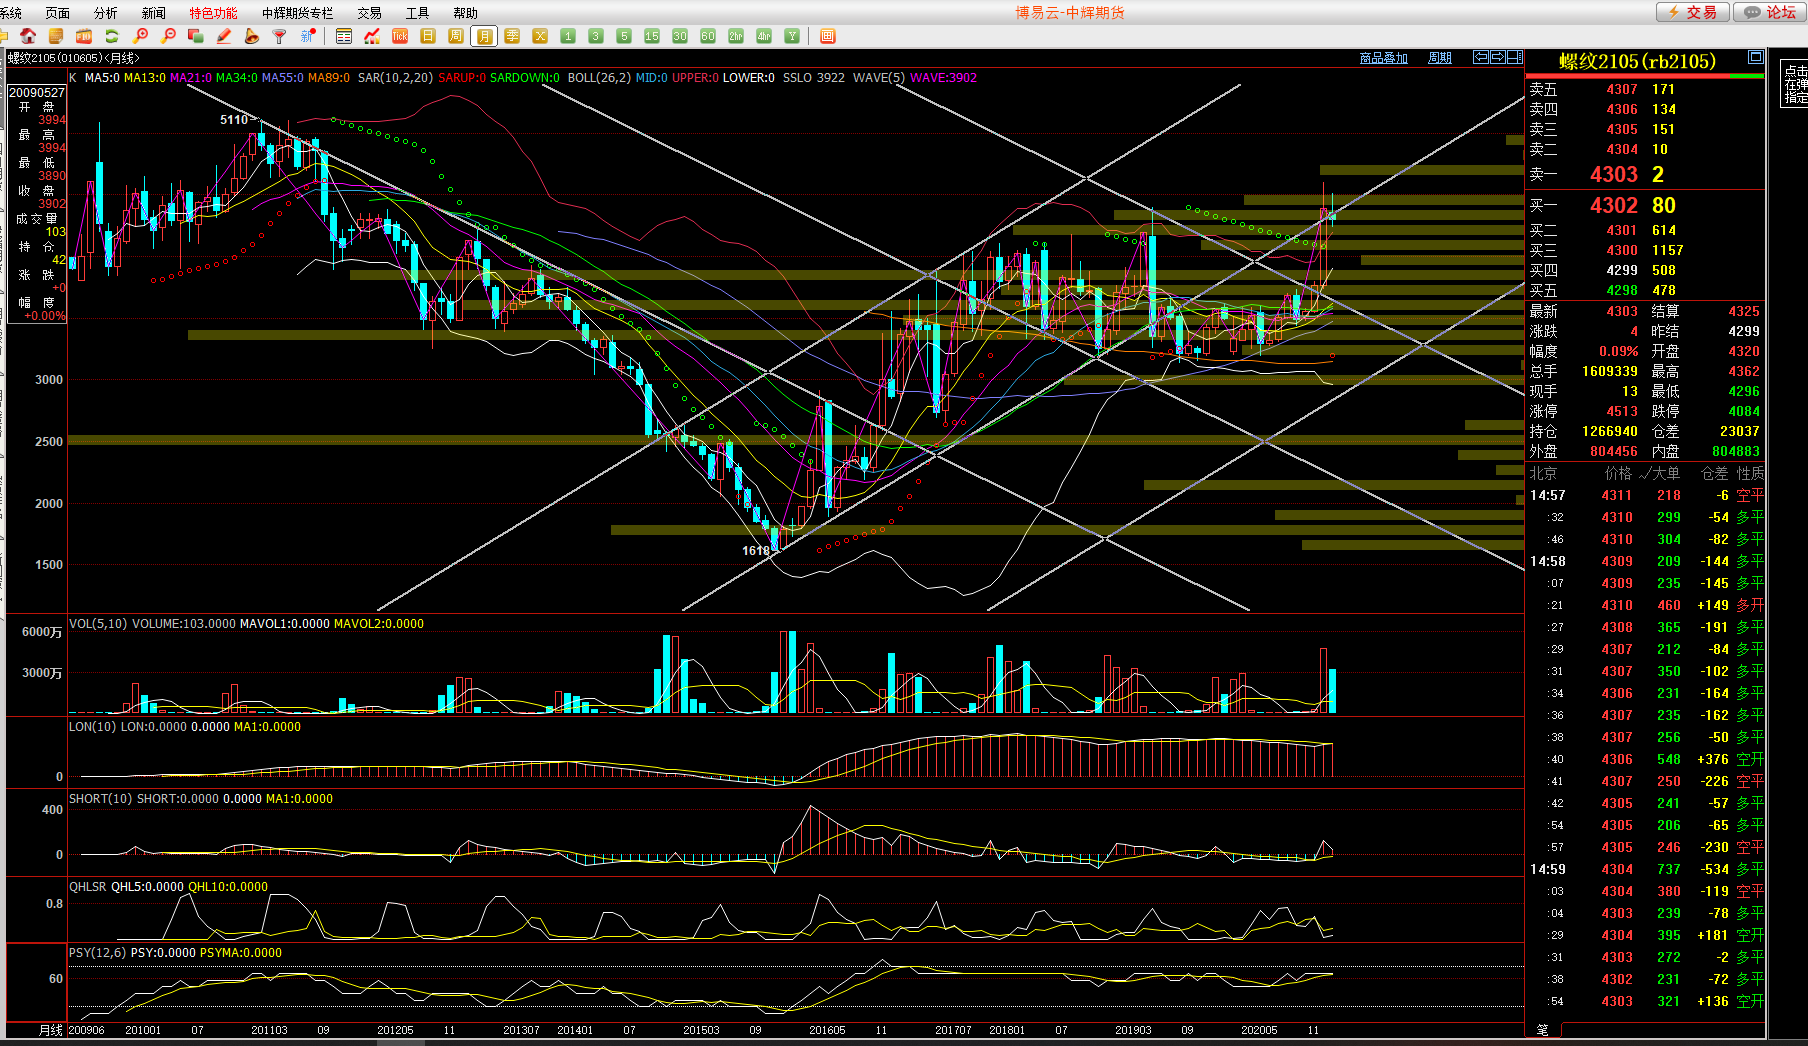Open the 工具 menu
This screenshot has height=1046, width=1808.
click(417, 13)
